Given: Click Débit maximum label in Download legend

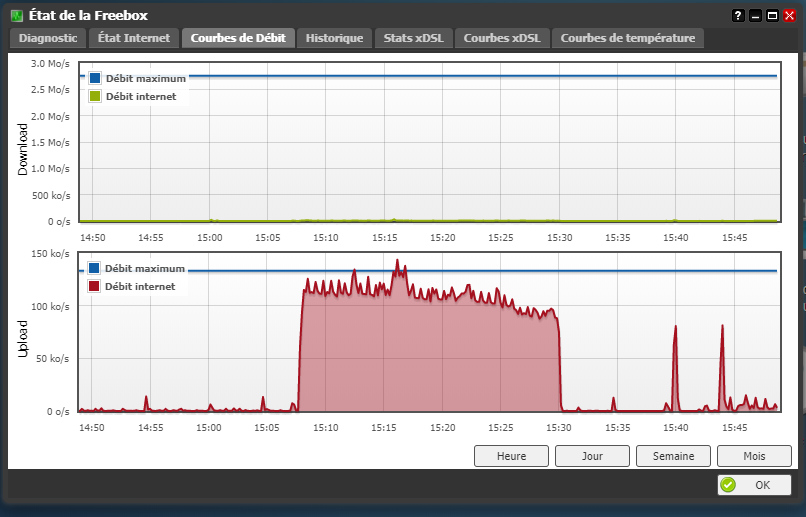Looking at the screenshot, I should 146,79.
